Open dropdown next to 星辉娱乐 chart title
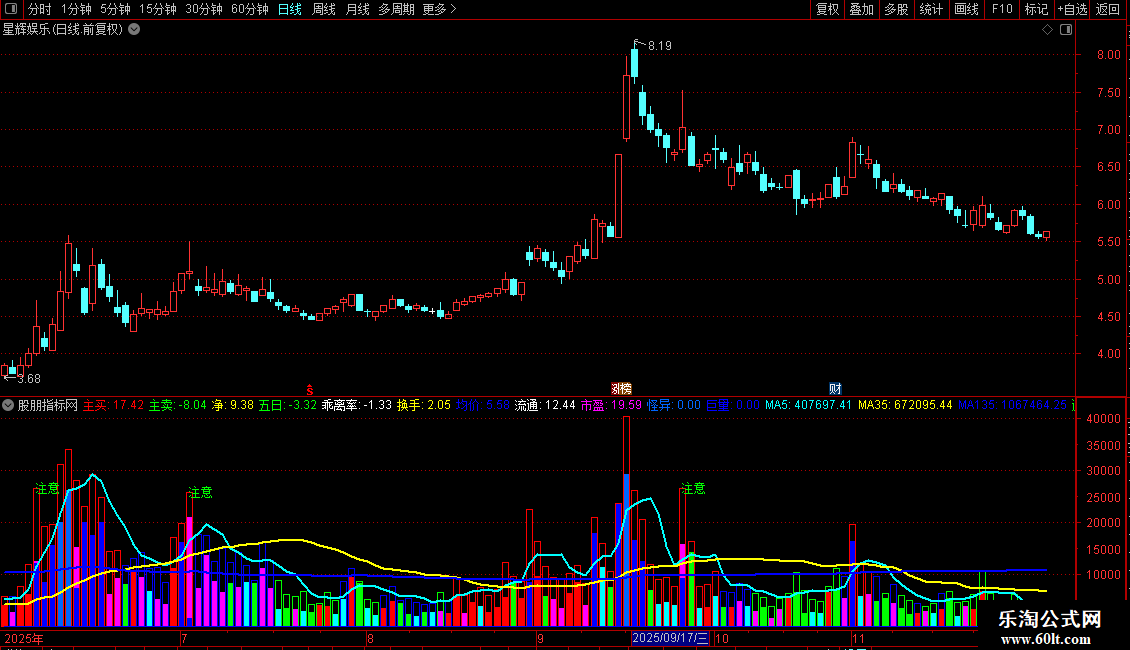Image resolution: width=1130 pixels, height=650 pixels. (134, 30)
